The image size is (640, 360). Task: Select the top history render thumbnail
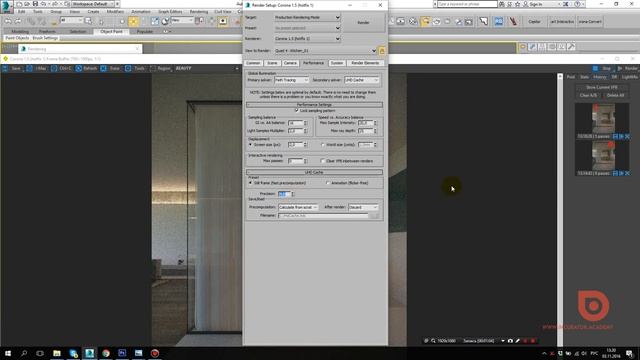(603, 119)
